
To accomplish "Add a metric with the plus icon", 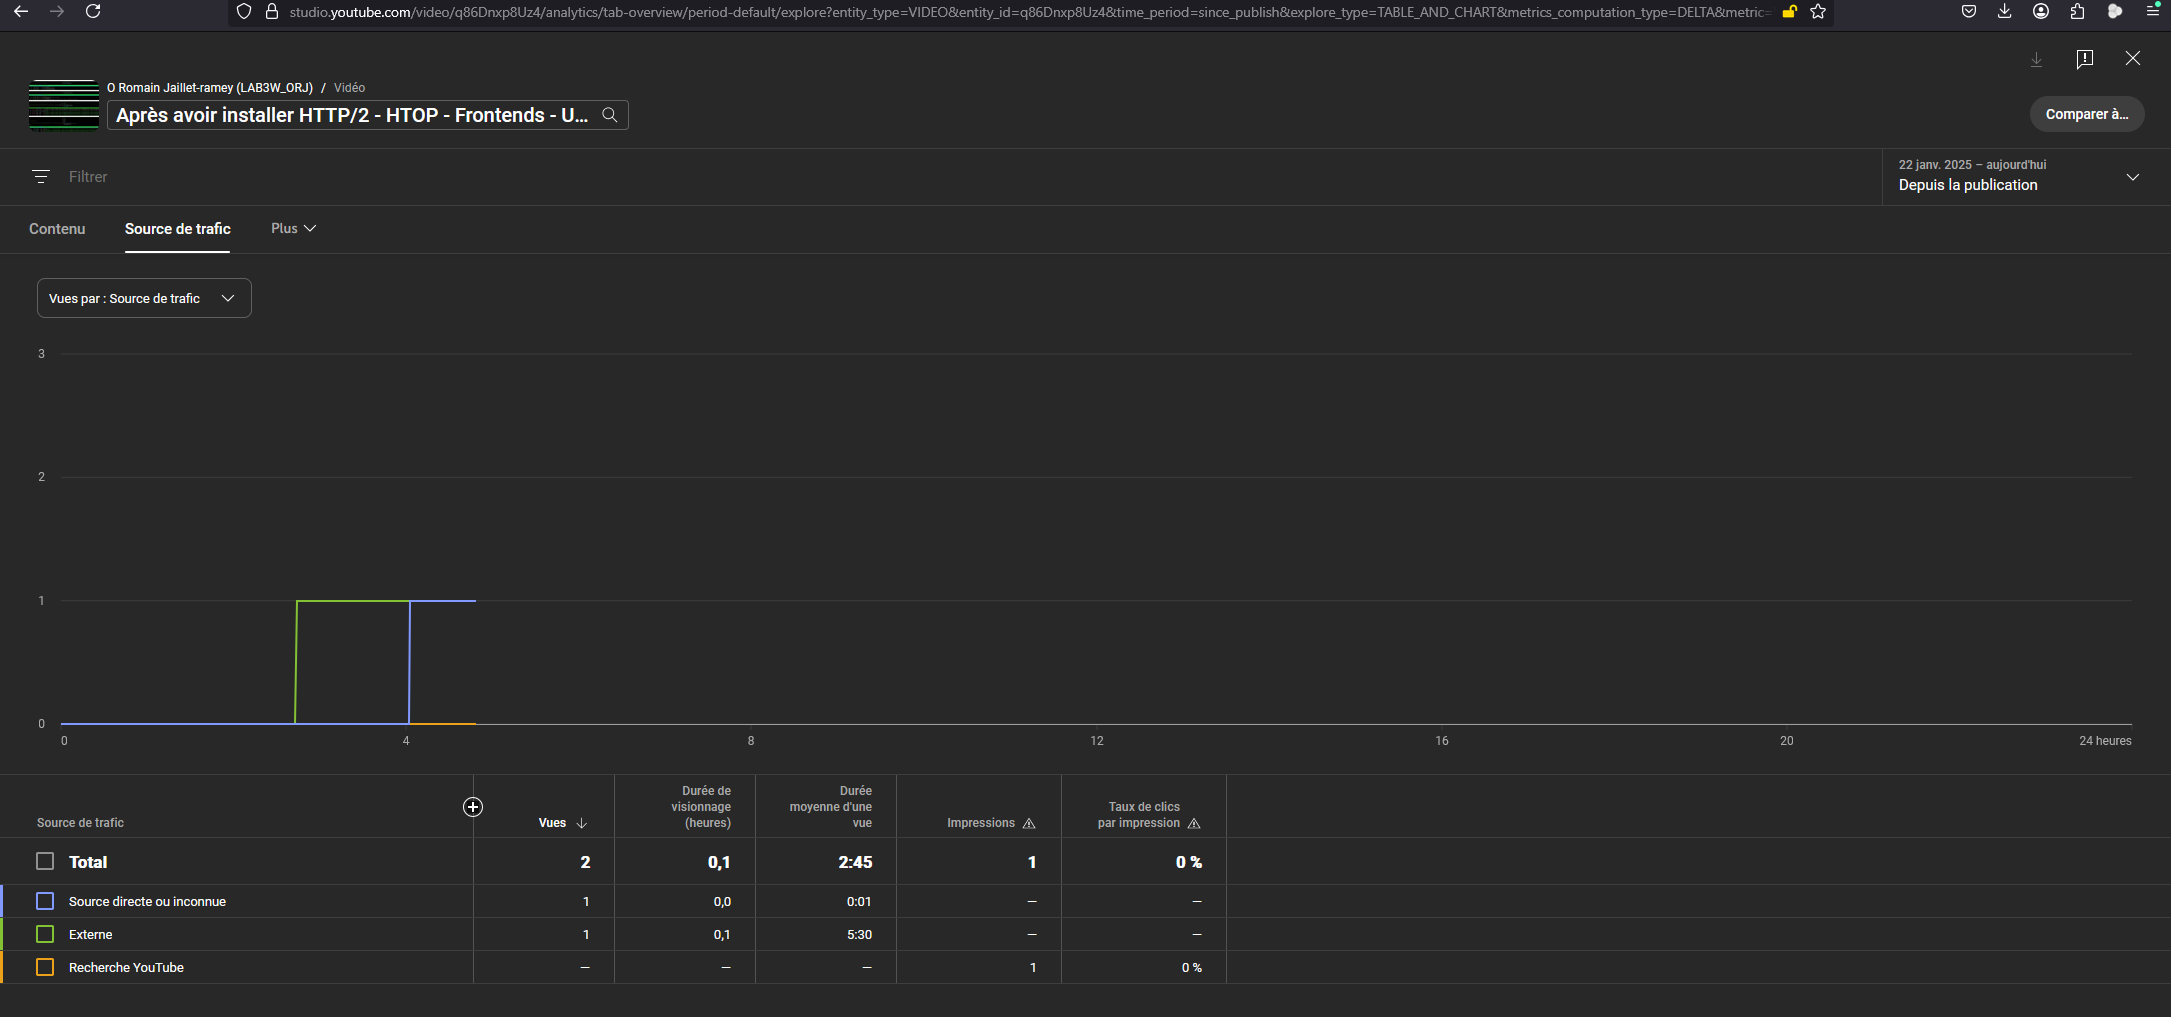I will tap(473, 807).
